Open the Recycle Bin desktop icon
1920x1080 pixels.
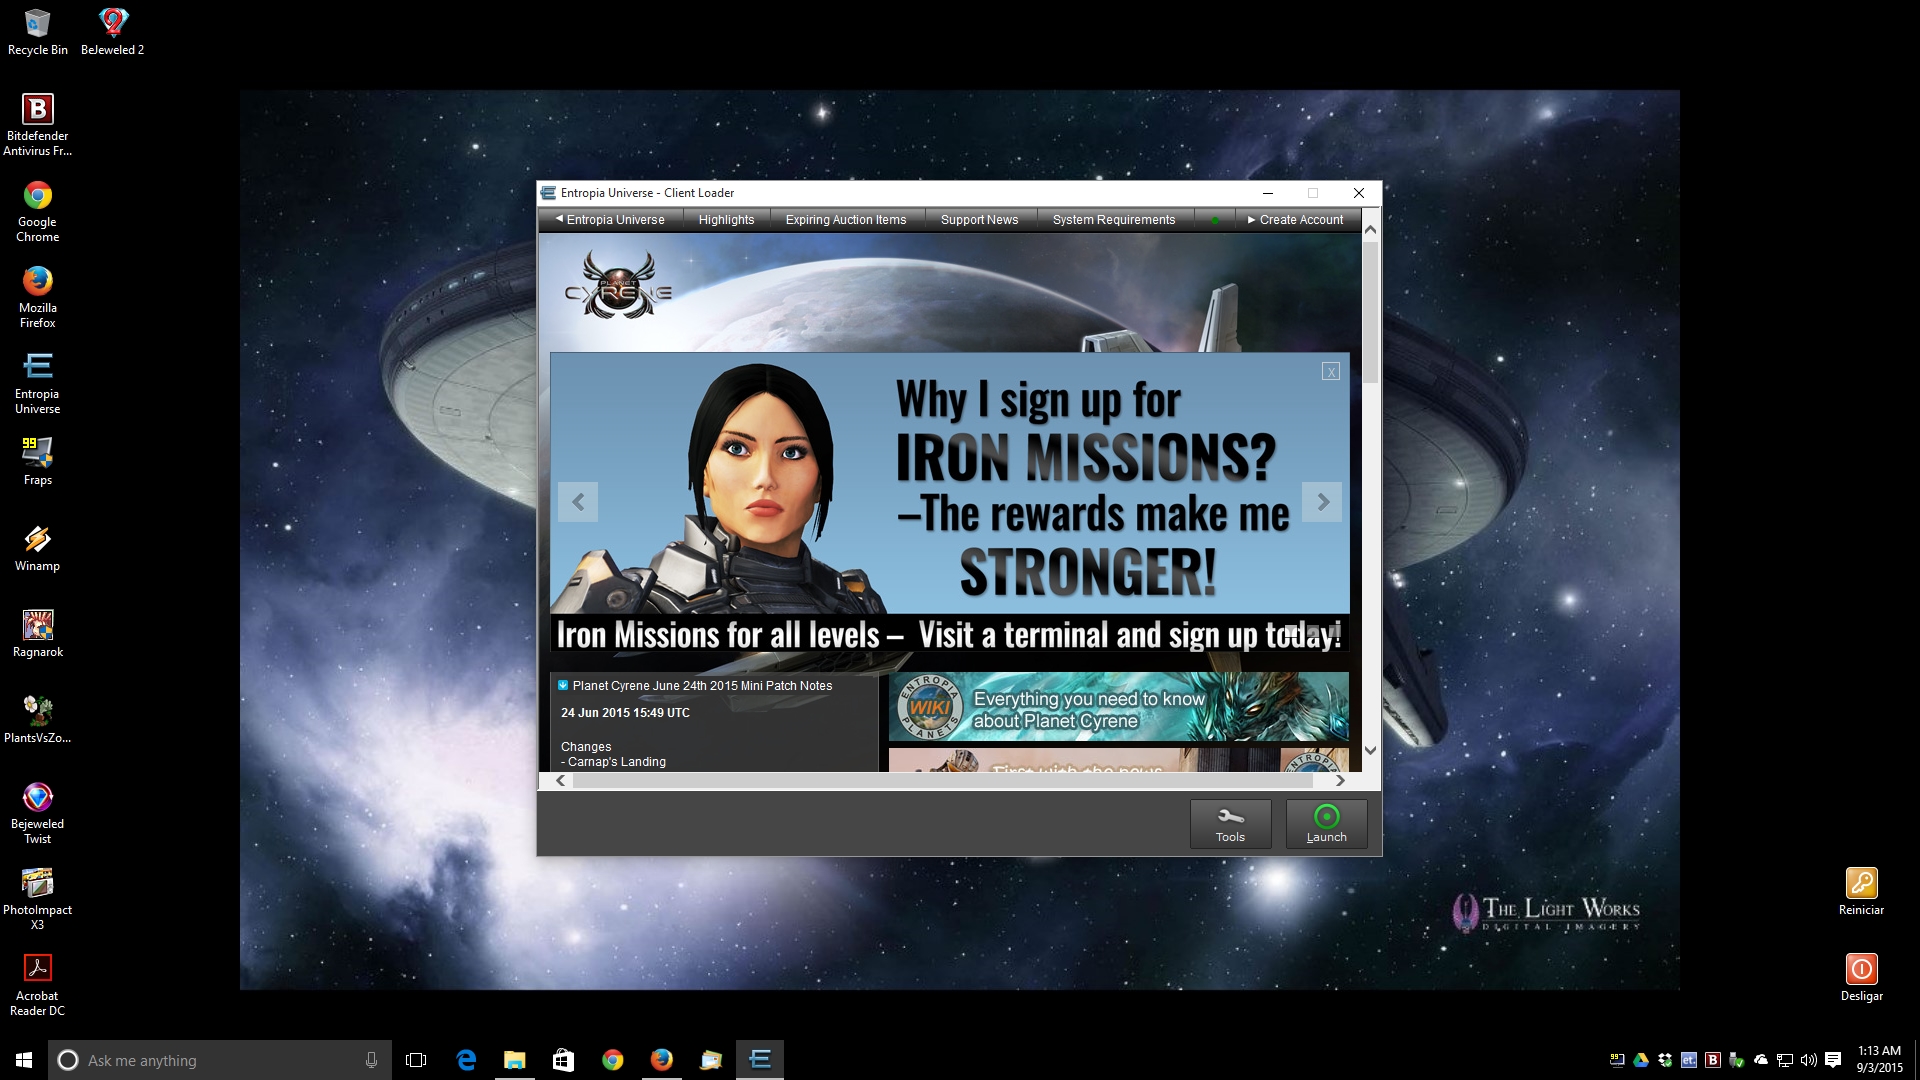point(37,32)
